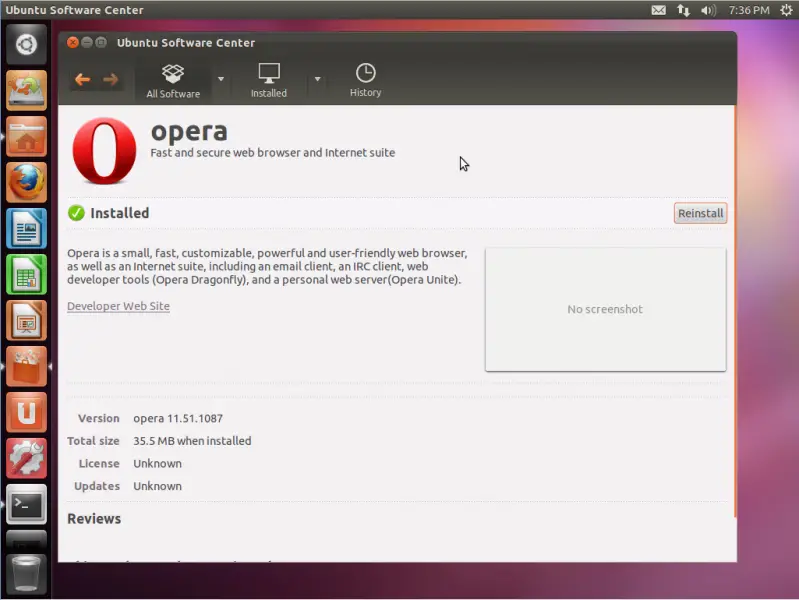Click the vertical scrollbar of the window
The image size is (799, 600).
click(734, 311)
